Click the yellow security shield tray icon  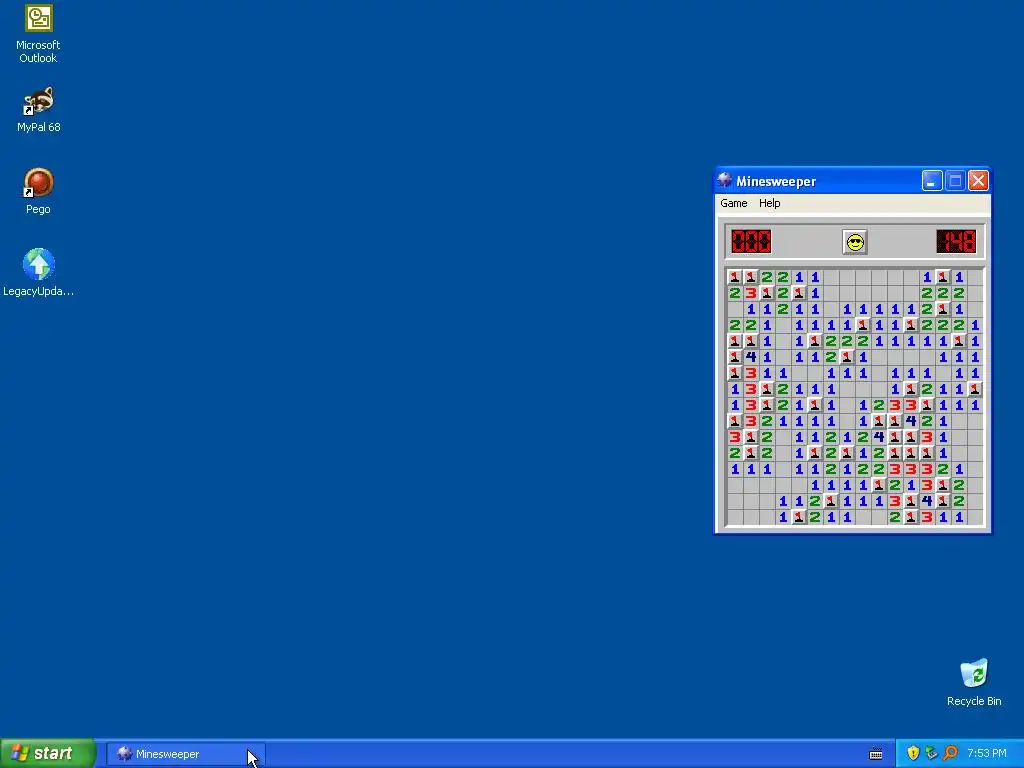(913, 753)
